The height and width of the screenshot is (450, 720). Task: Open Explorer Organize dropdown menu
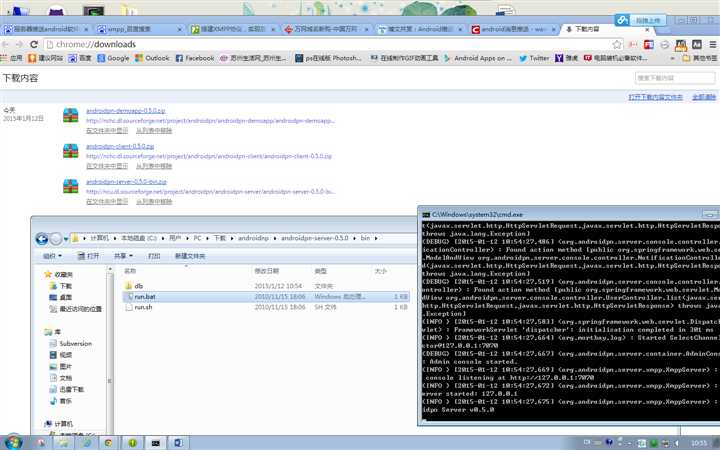click(x=52, y=256)
